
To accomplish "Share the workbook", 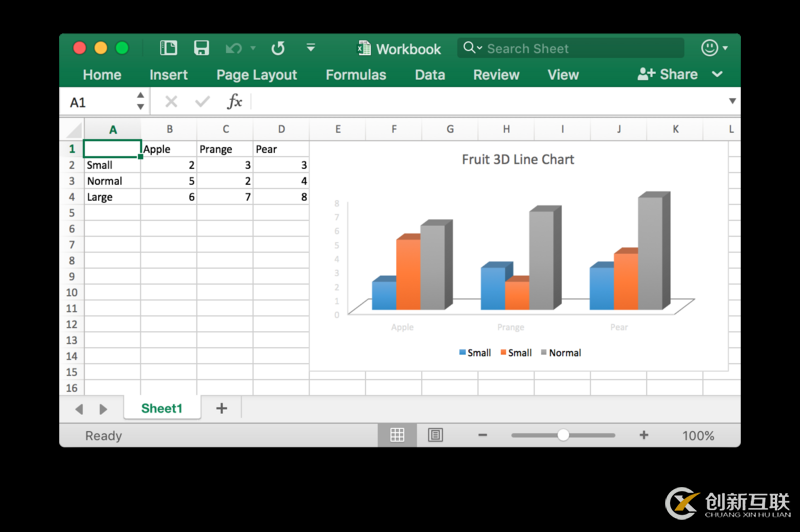I will coord(667,74).
